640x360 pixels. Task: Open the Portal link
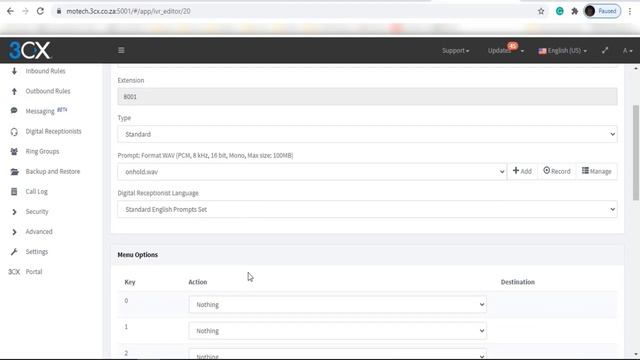click(x=33, y=272)
